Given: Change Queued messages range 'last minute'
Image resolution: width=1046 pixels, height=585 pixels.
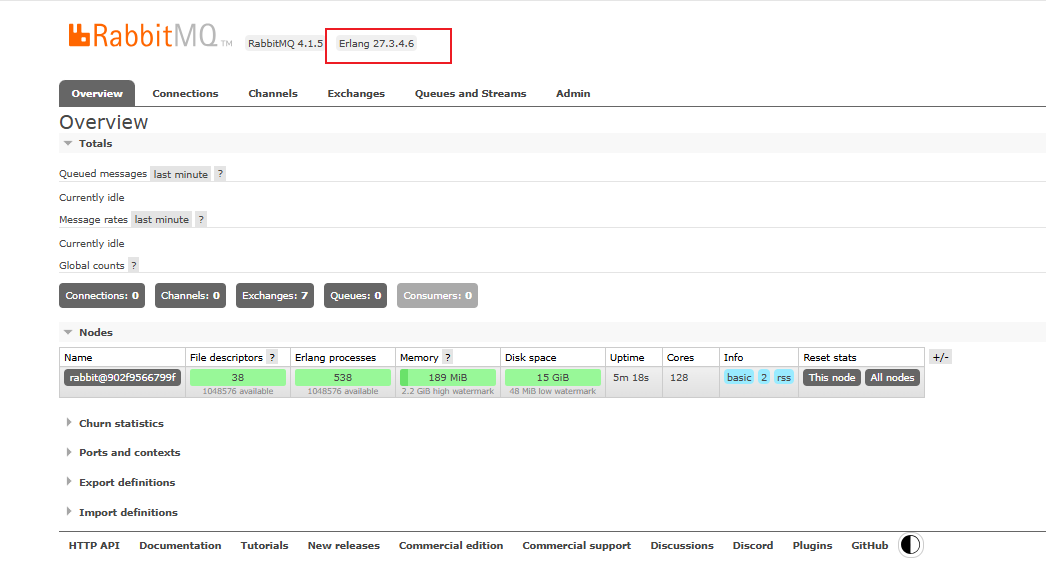Looking at the screenshot, I should [x=181, y=174].
